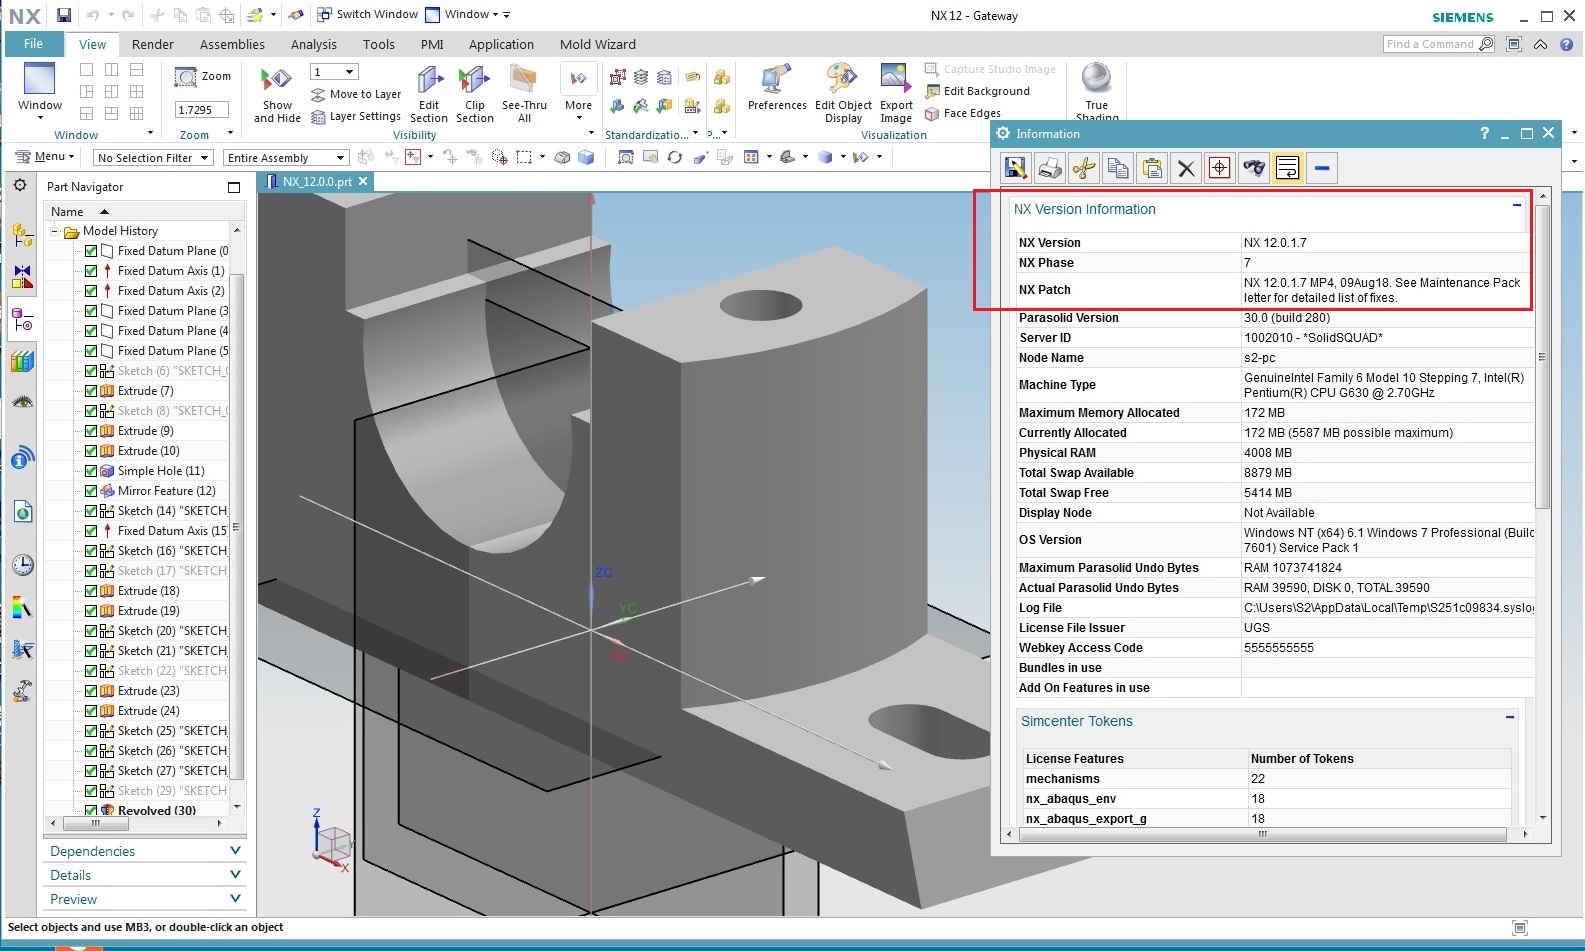Open the work layer dropdown

[334, 72]
